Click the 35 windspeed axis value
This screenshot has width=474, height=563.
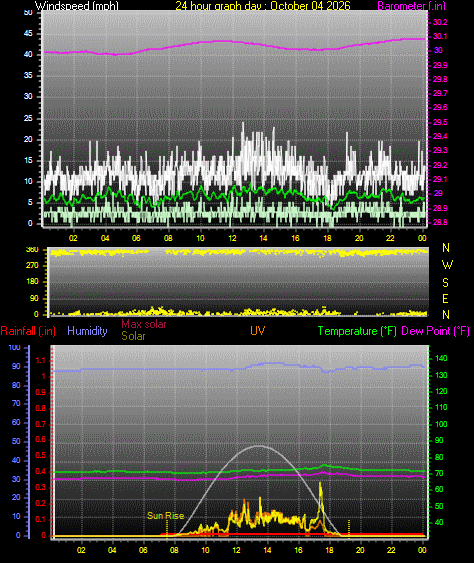28,75
